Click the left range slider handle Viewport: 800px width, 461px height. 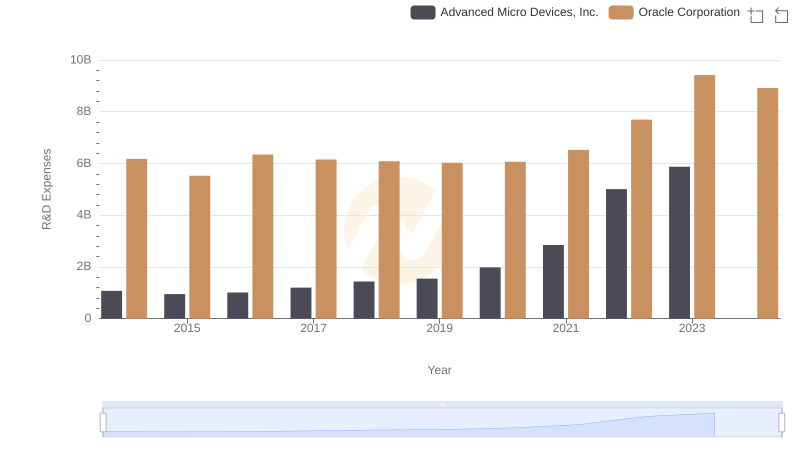point(103,423)
